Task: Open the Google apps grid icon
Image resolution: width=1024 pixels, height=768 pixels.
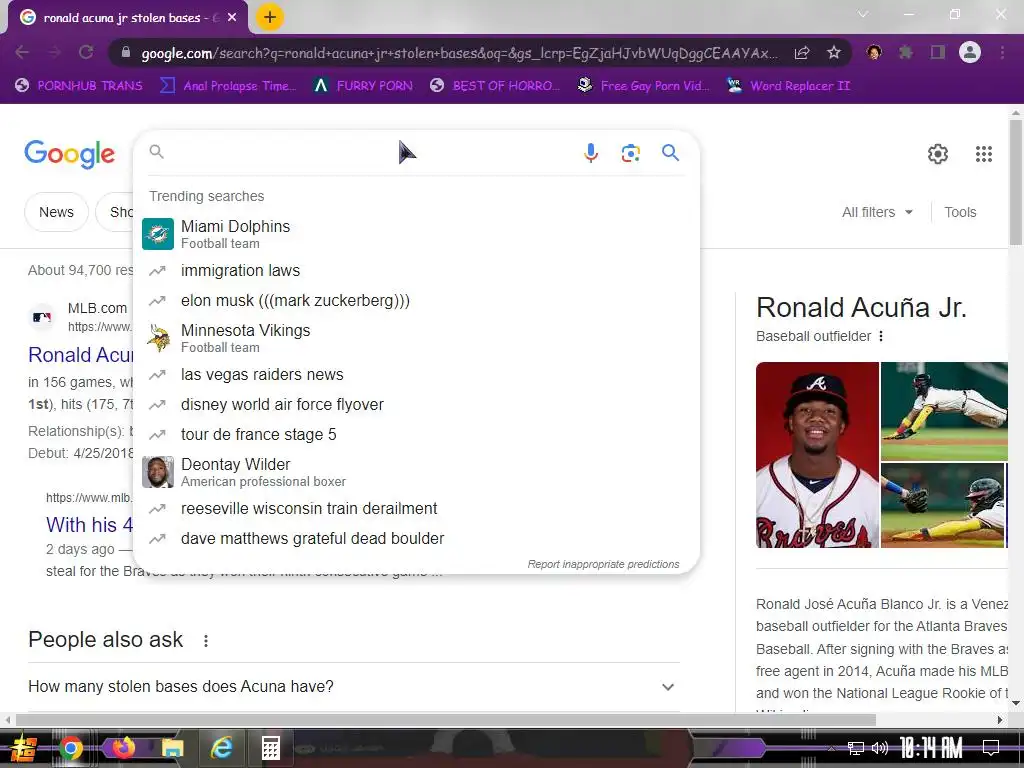Action: coord(984,154)
